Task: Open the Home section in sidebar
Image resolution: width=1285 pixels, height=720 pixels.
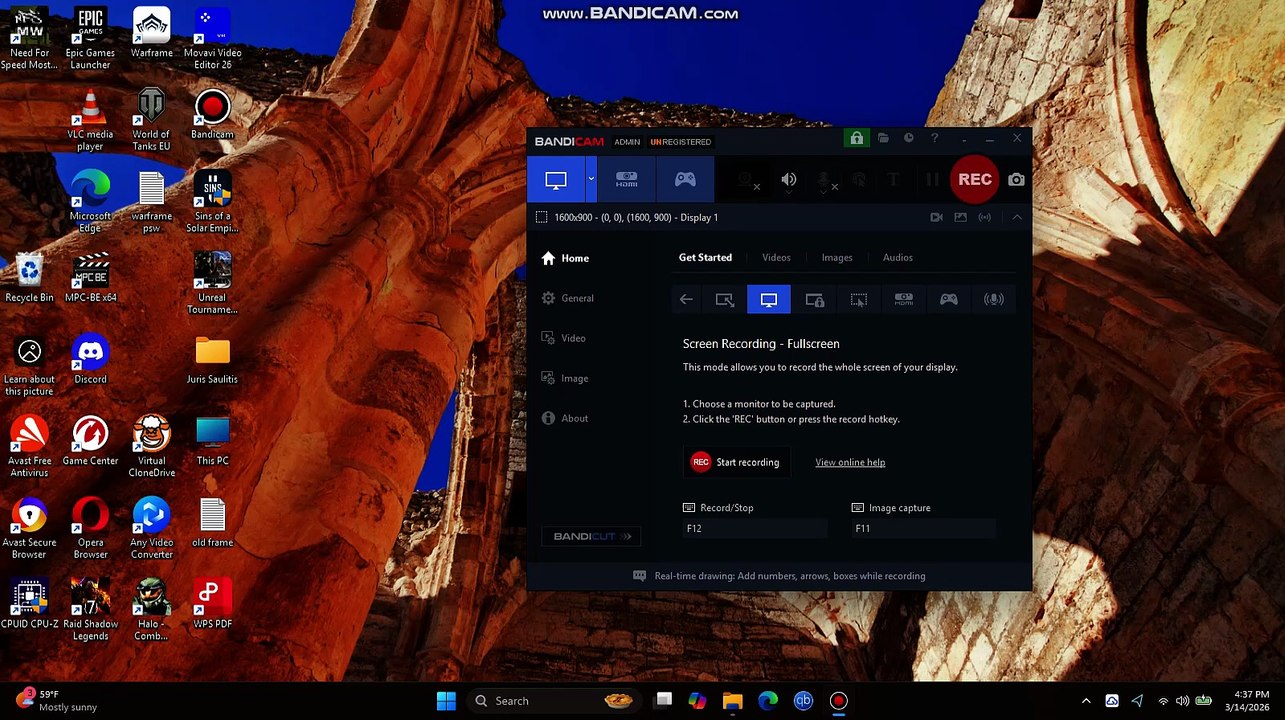Action: click(x=565, y=258)
